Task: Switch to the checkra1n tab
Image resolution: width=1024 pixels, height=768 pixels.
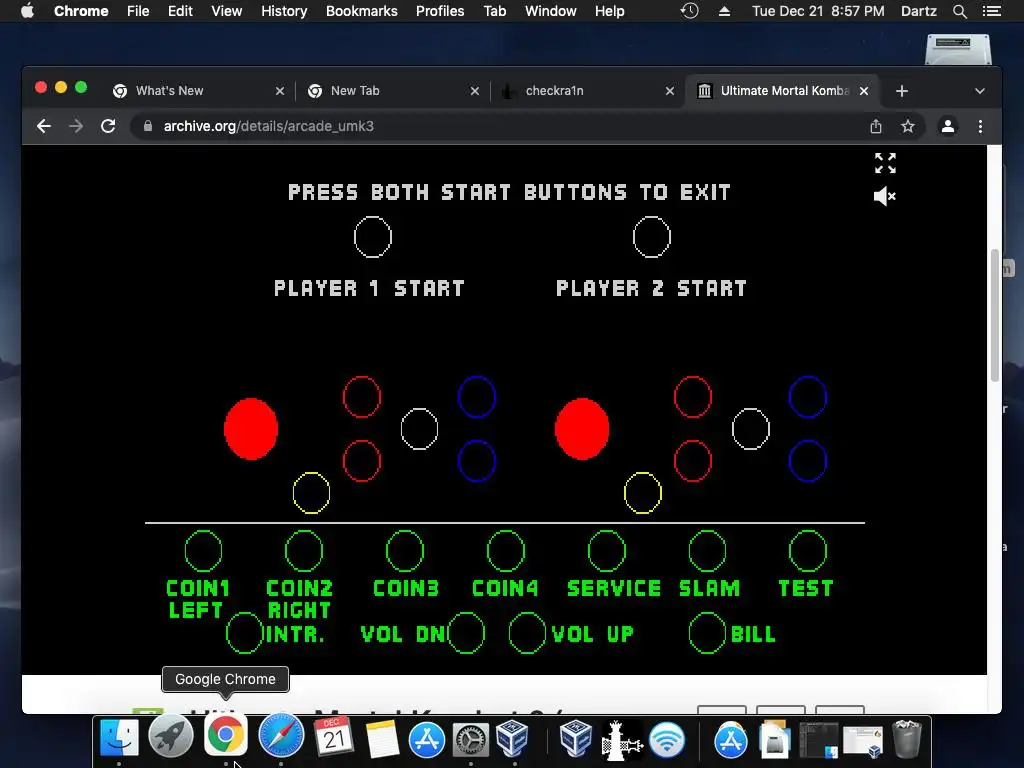Action: tap(586, 91)
